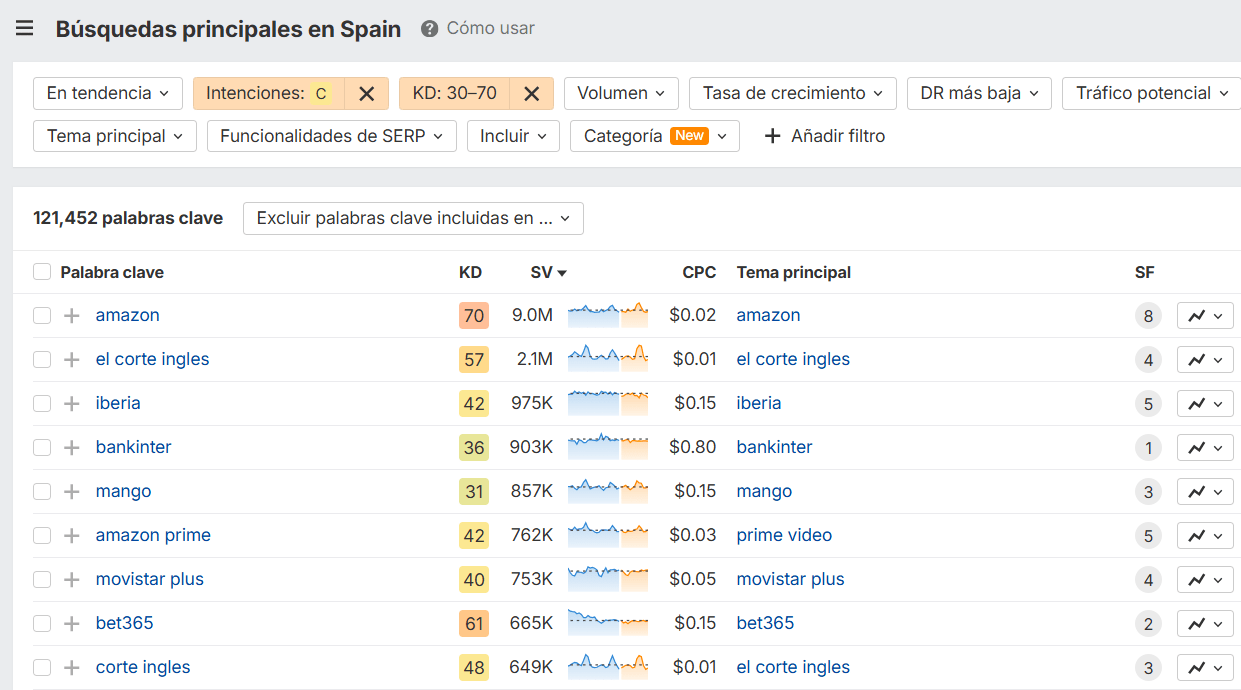Open the KD: 30–70 filter

[x=455, y=93]
